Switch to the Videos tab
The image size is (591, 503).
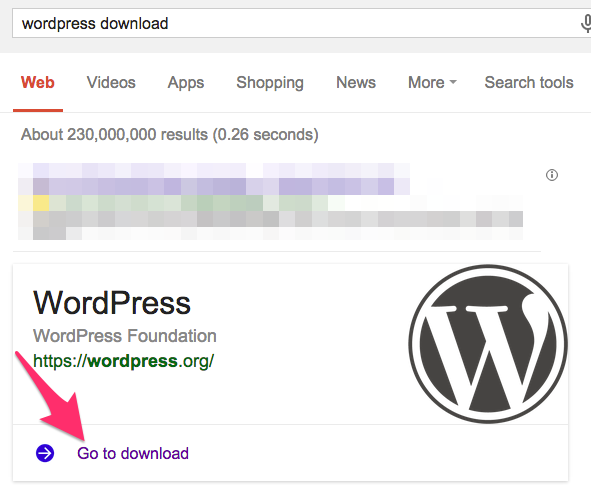coord(111,83)
